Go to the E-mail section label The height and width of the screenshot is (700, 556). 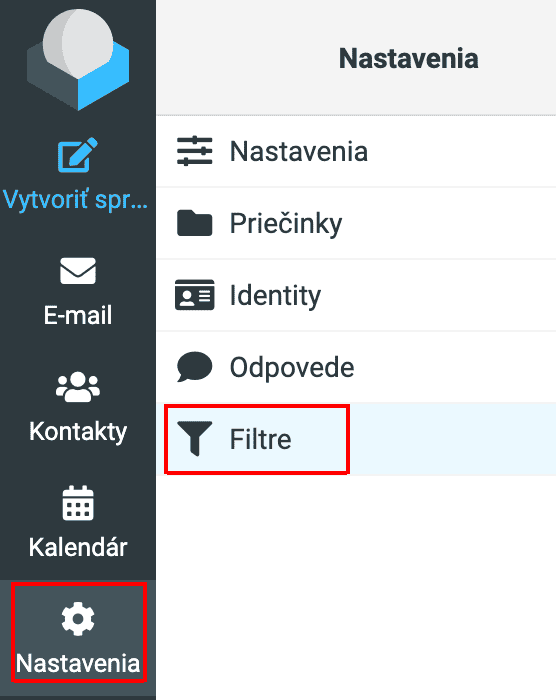click(x=78, y=315)
